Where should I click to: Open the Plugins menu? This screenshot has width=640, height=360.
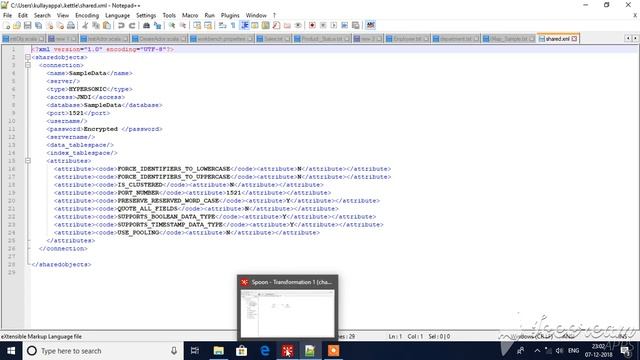[x=230, y=15]
